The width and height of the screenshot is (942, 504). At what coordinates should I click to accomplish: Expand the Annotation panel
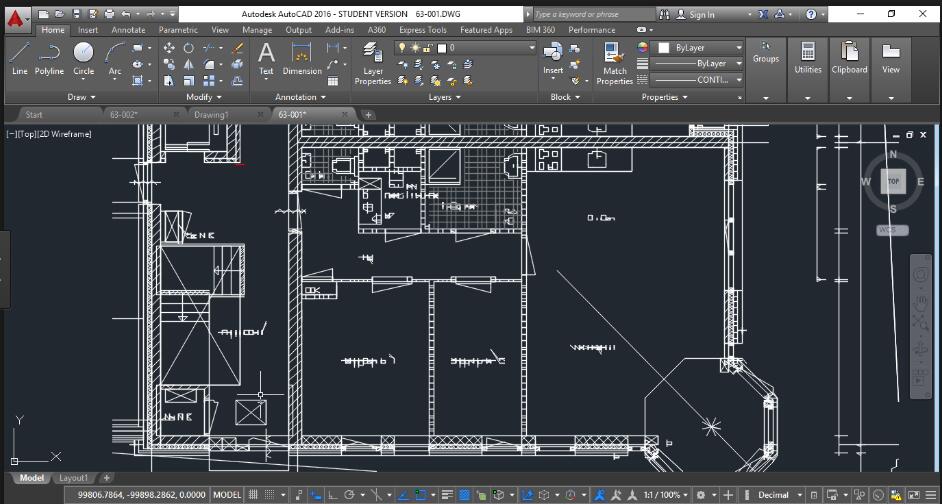tap(300, 97)
